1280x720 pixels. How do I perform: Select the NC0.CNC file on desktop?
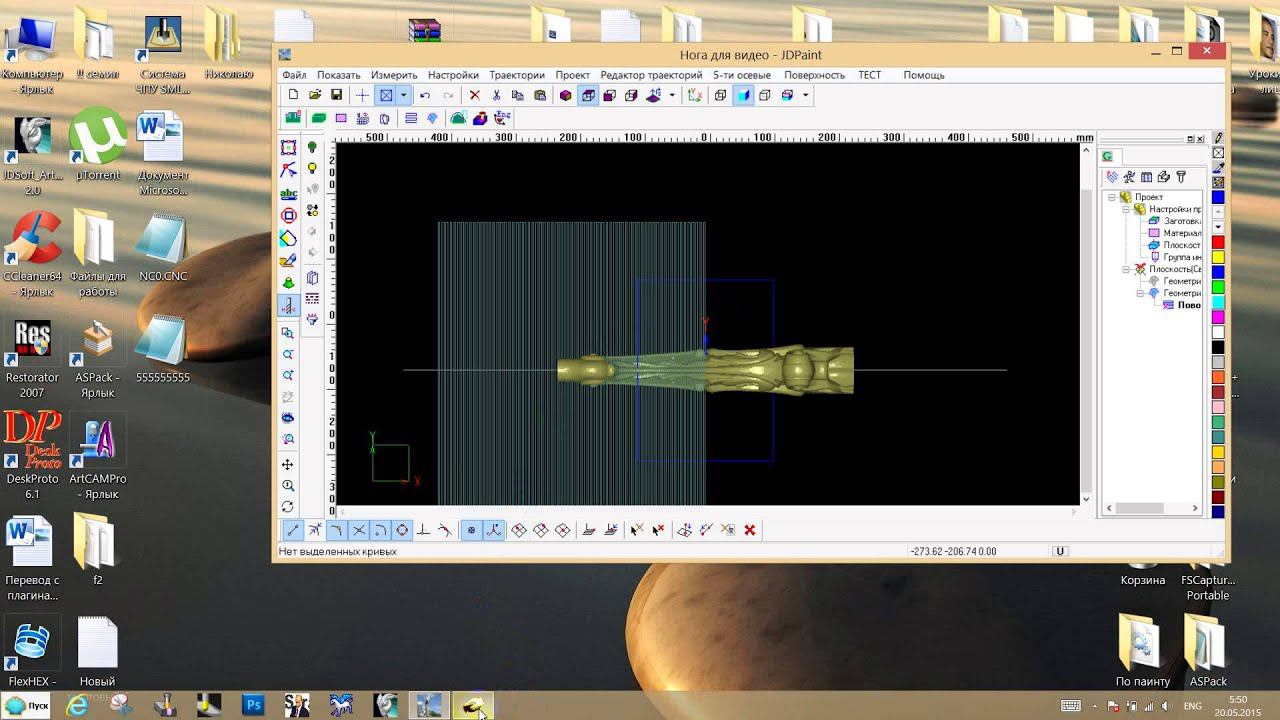163,247
